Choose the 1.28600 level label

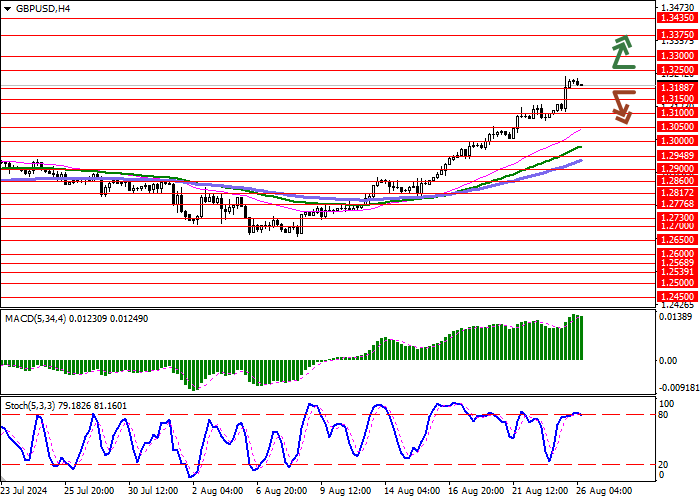pyautogui.click(x=677, y=181)
